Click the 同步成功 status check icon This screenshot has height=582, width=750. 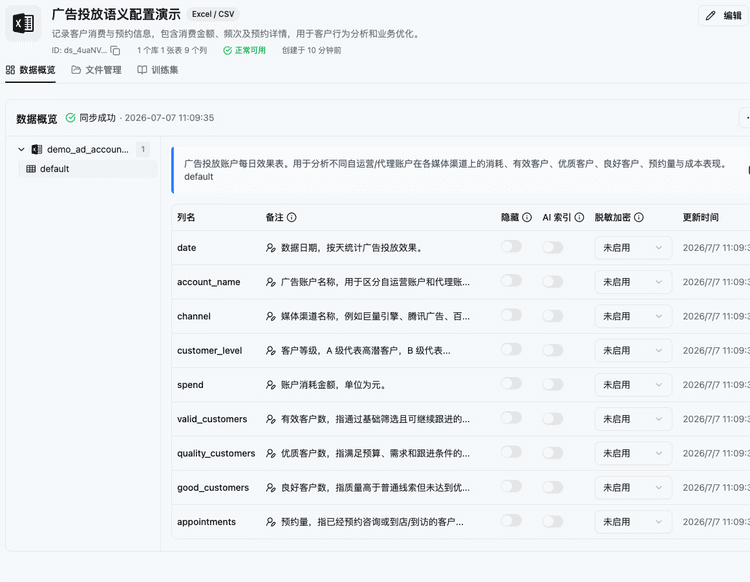click(70, 118)
